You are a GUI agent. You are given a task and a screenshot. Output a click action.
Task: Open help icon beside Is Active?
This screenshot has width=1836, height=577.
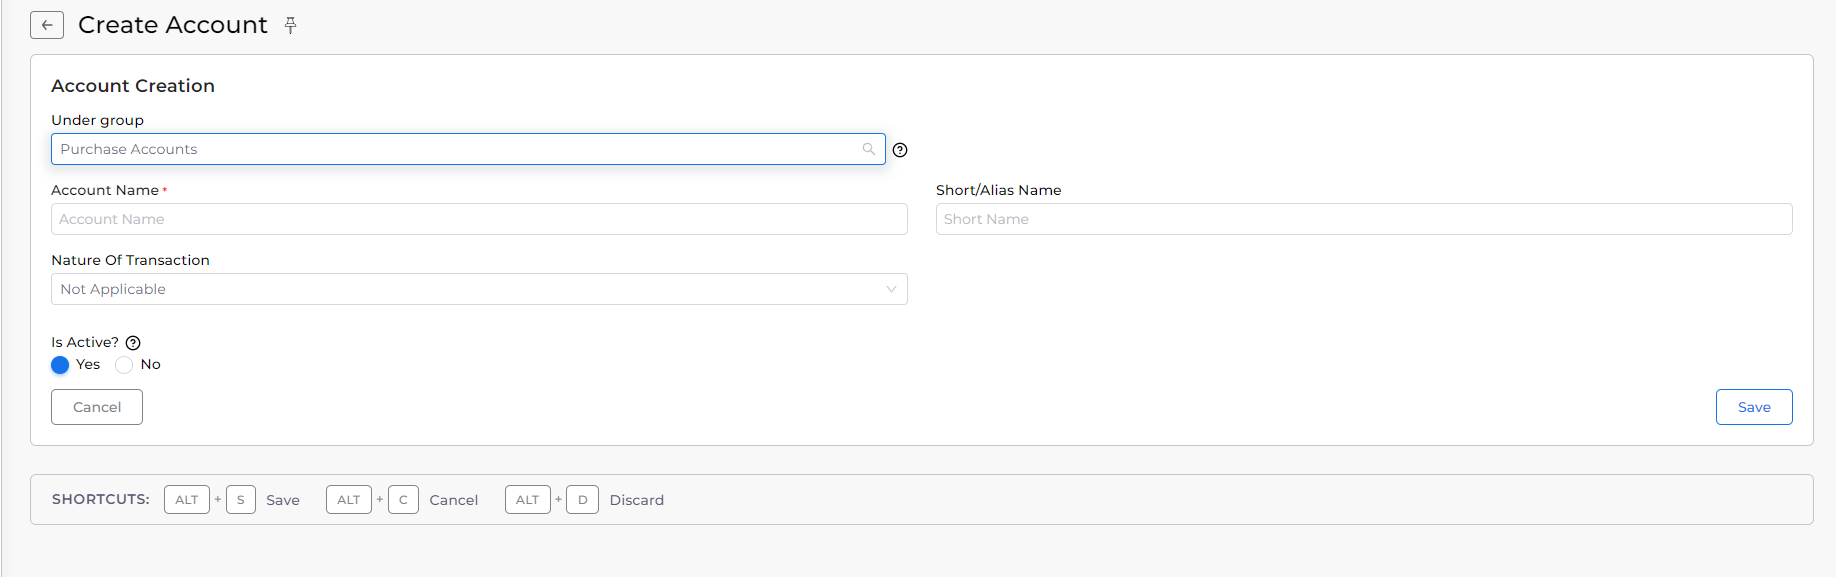[x=133, y=343]
